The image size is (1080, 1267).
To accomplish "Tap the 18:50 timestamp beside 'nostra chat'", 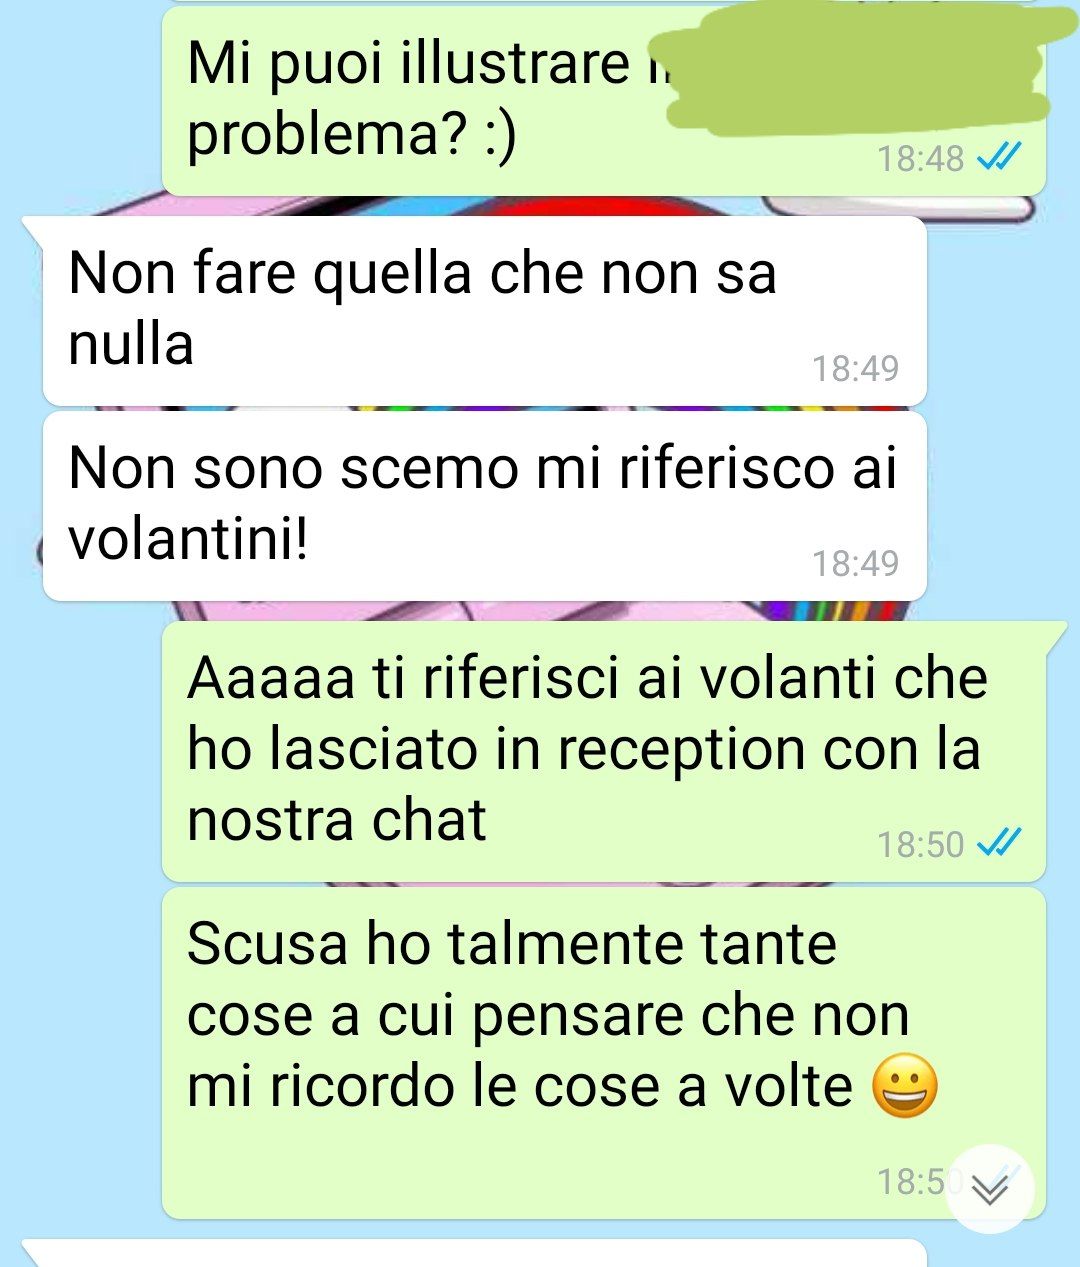I will [x=920, y=844].
